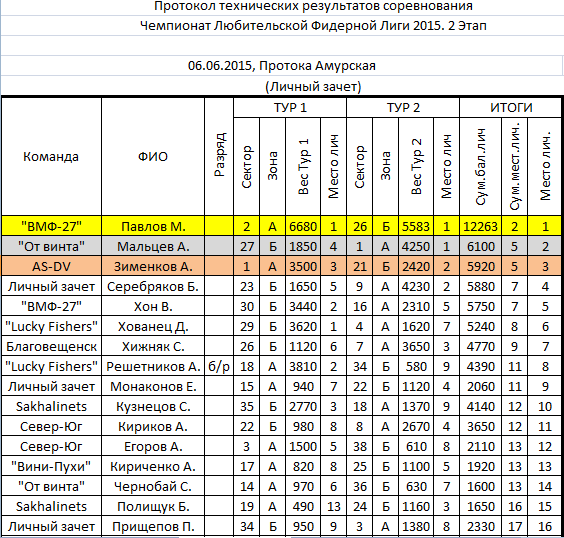Click the (Личный зачет) subtitle cell
564x538 pixels.
(x=313, y=86)
